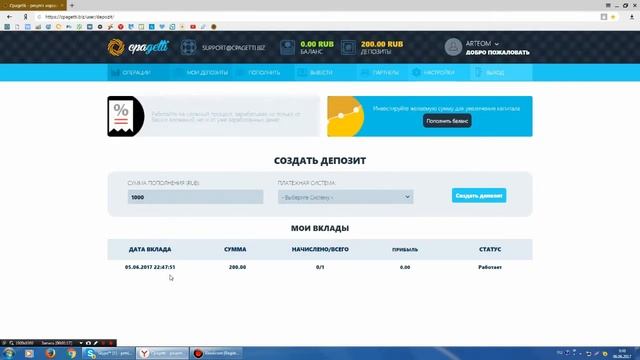Click the first bookmark icon in bookmarks bar

[7, 27]
